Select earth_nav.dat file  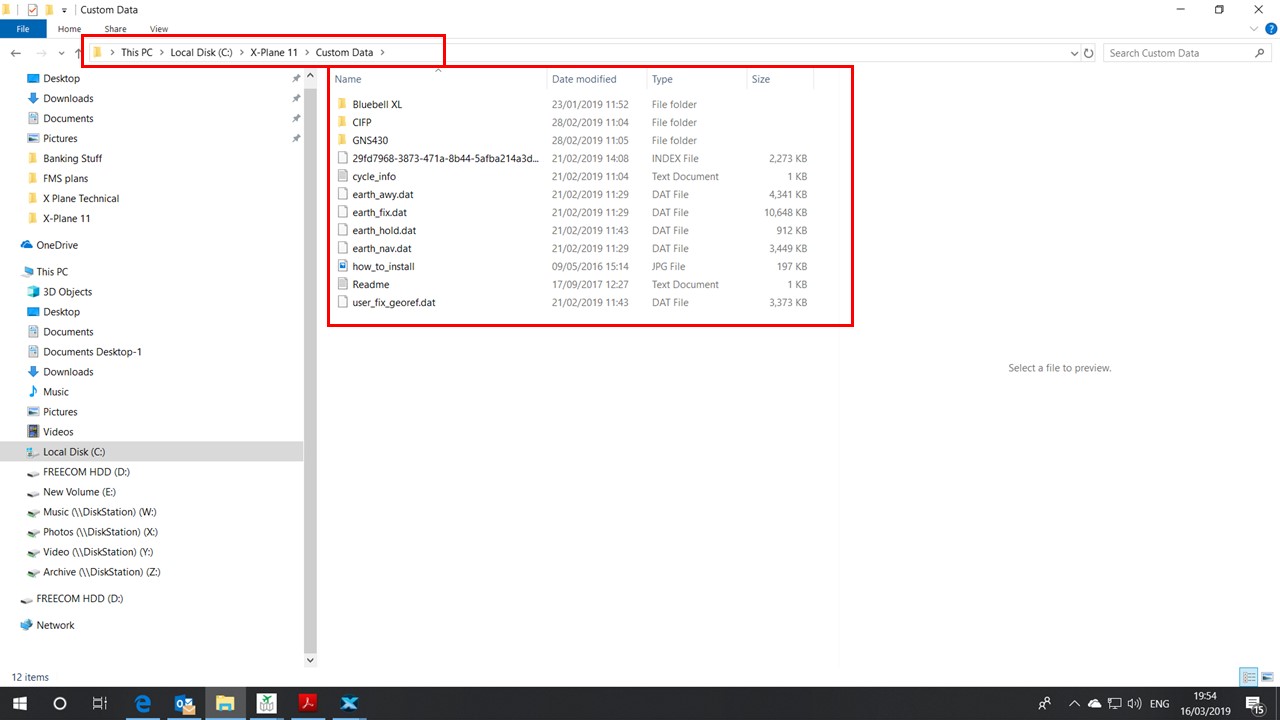tap(381, 248)
